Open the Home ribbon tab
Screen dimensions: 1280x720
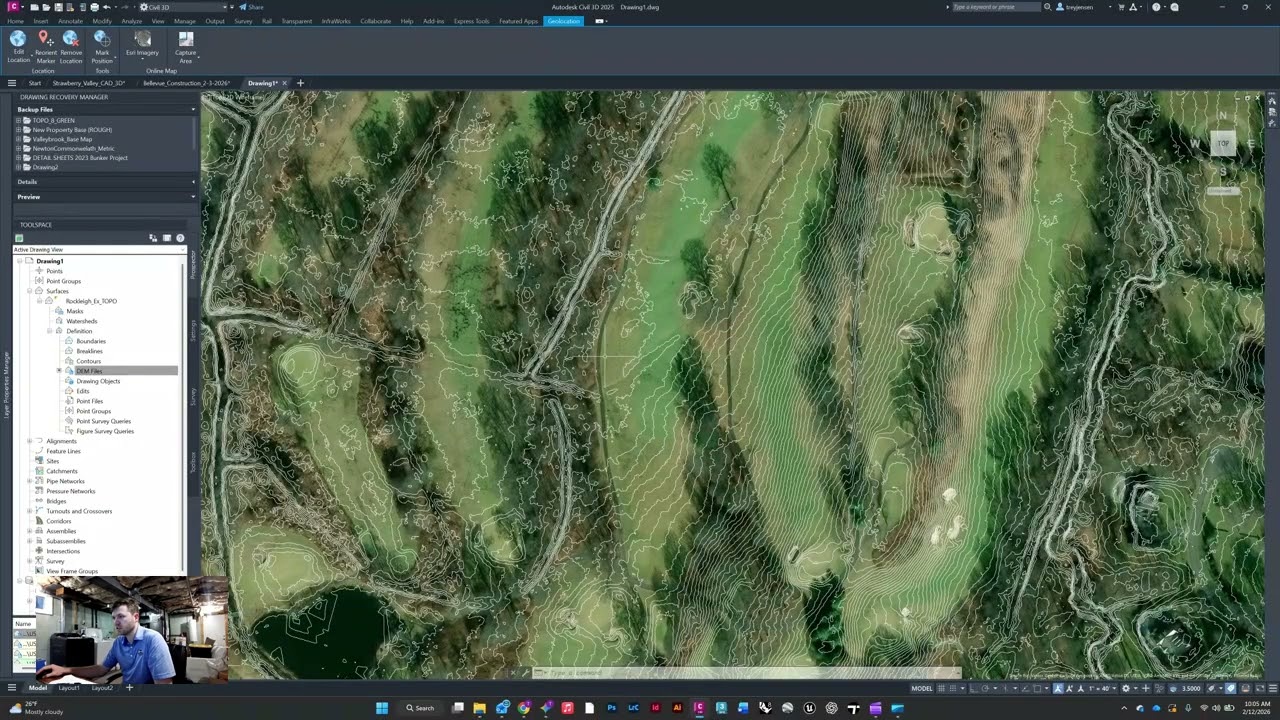coord(15,21)
